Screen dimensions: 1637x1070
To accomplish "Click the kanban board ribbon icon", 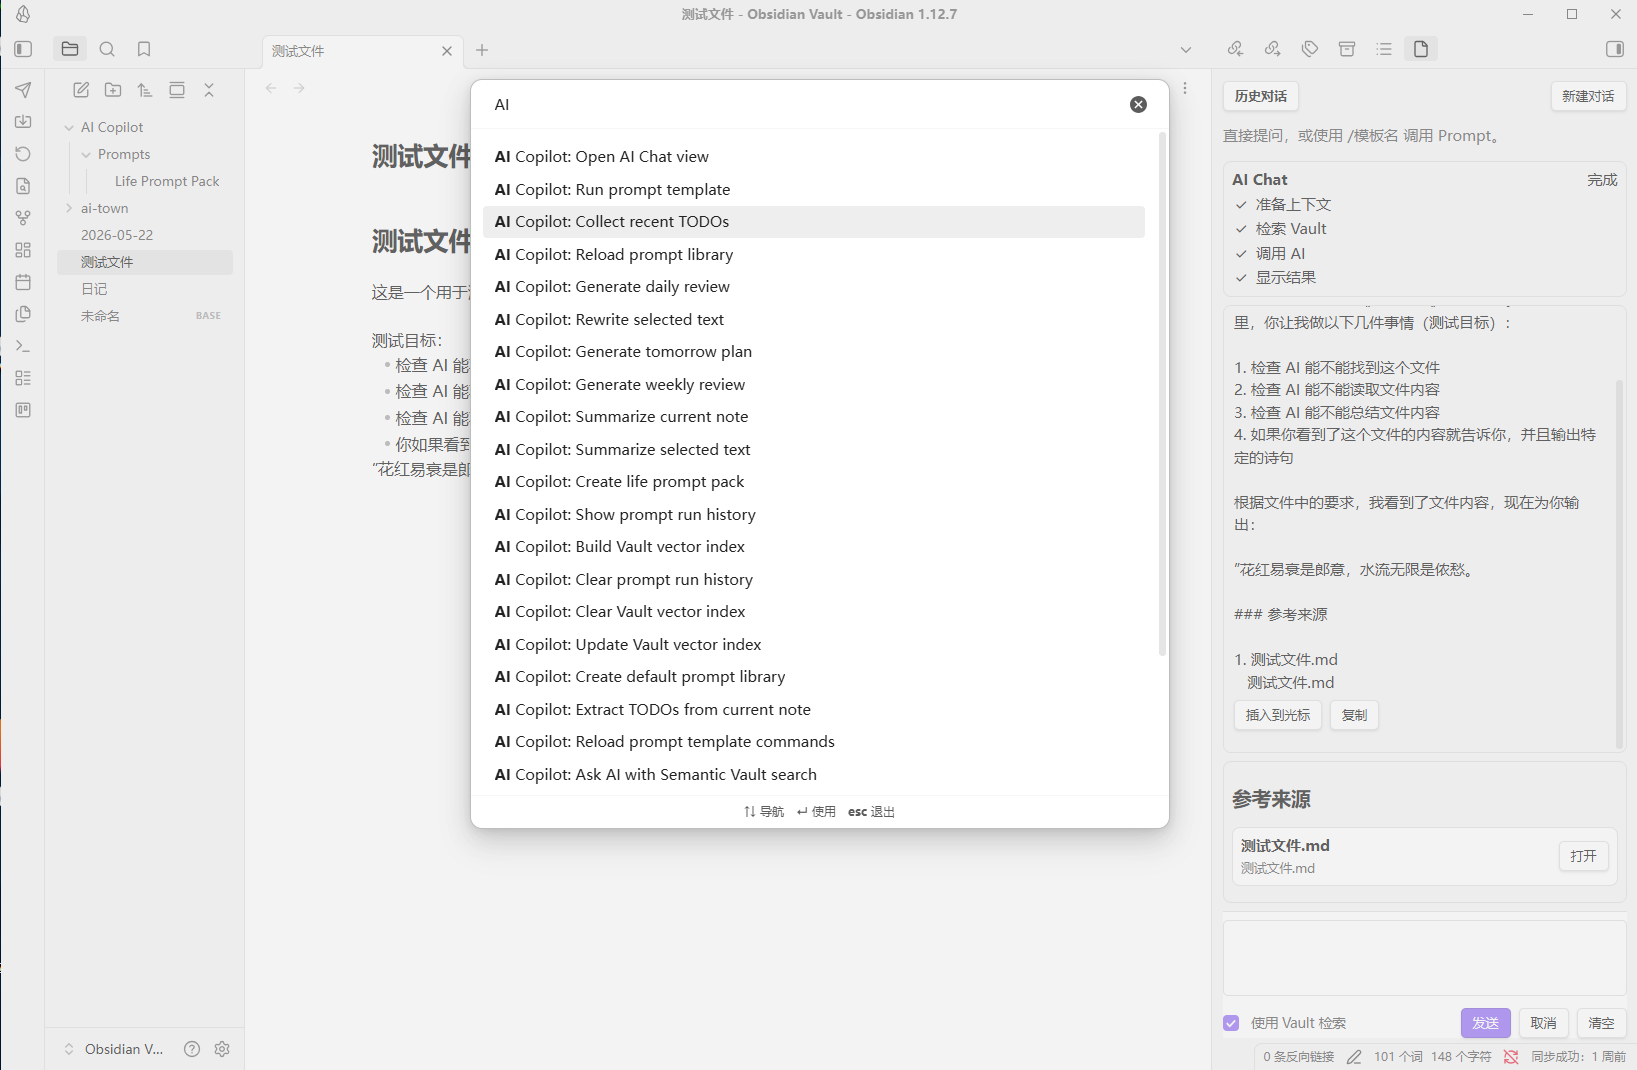I will click(23, 410).
